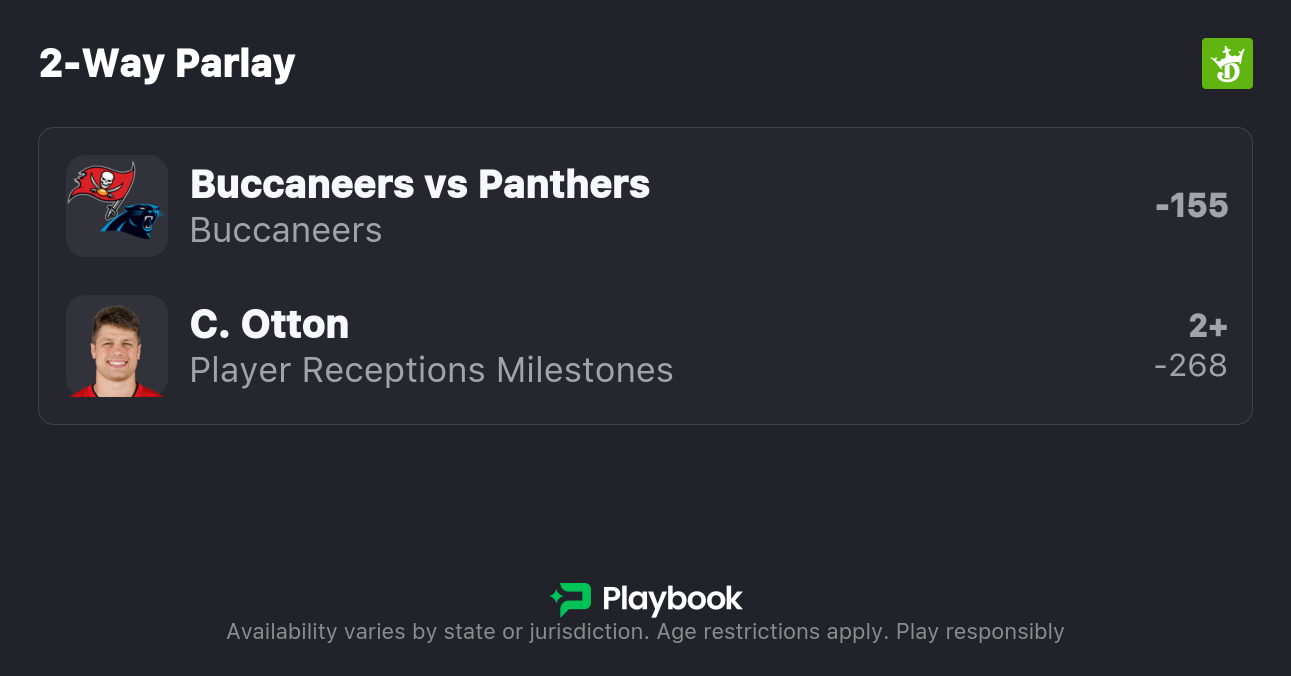Open the "Buccaneers vs Panthers" matchup title
This screenshot has width=1291, height=676.
click(x=419, y=184)
